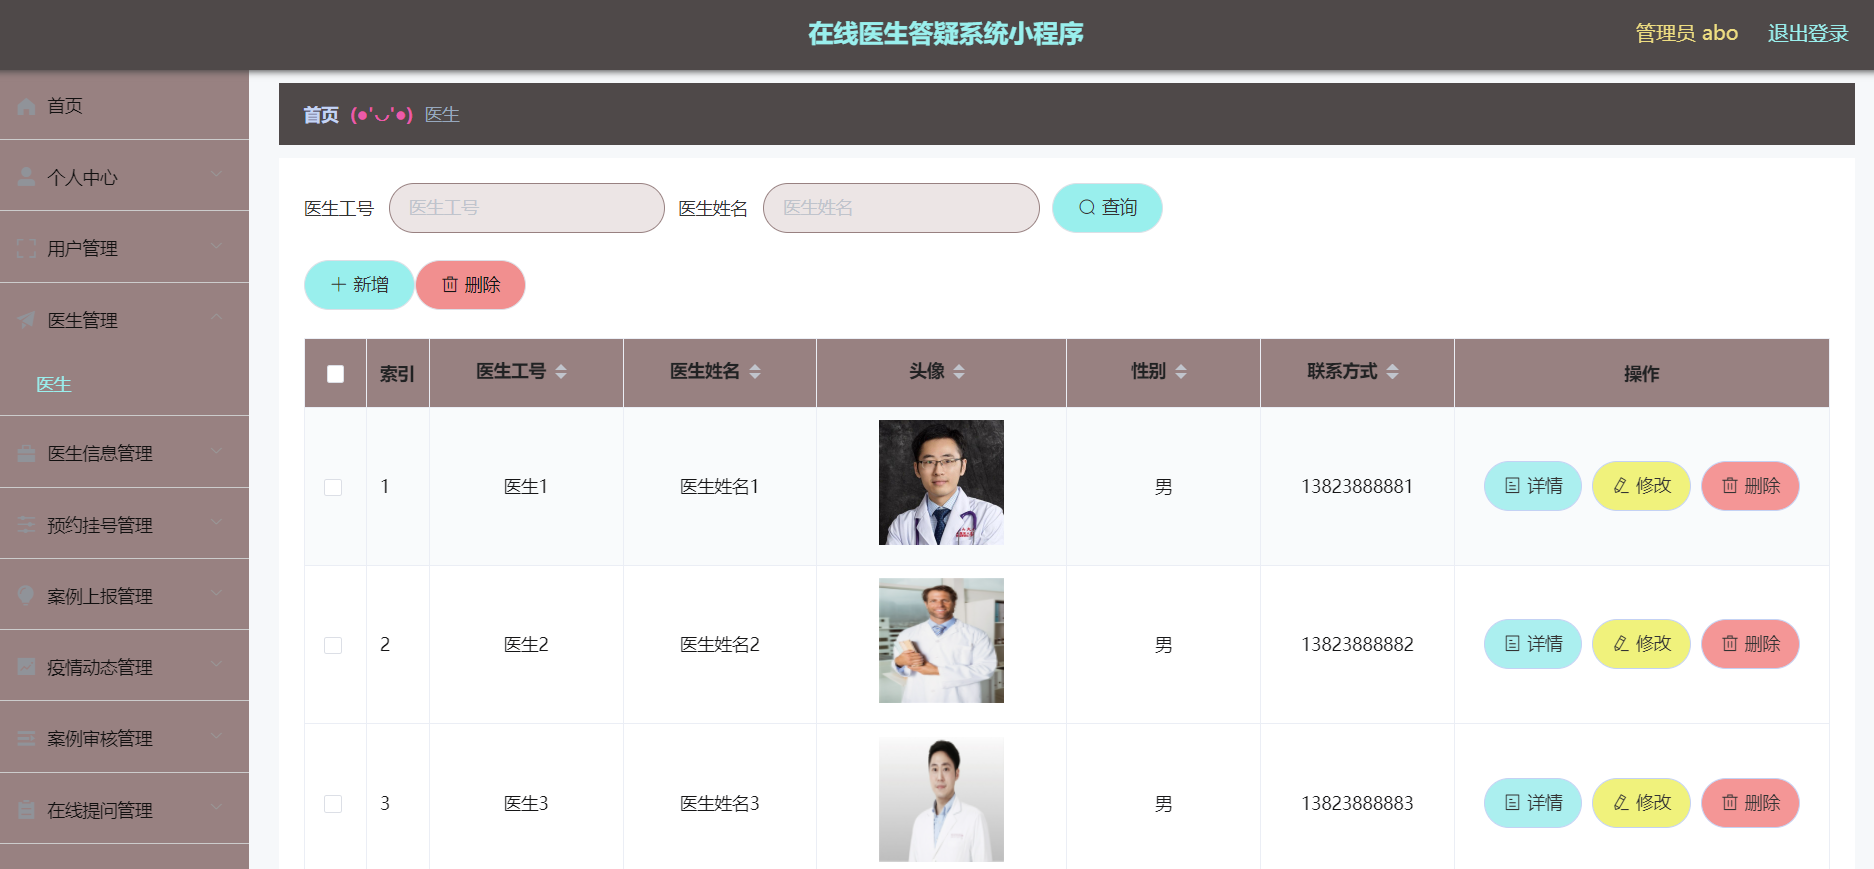Screen dimensions: 1874x869
Task: Click the paper plane icon beside 医生管理
Action: click(27, 320)
